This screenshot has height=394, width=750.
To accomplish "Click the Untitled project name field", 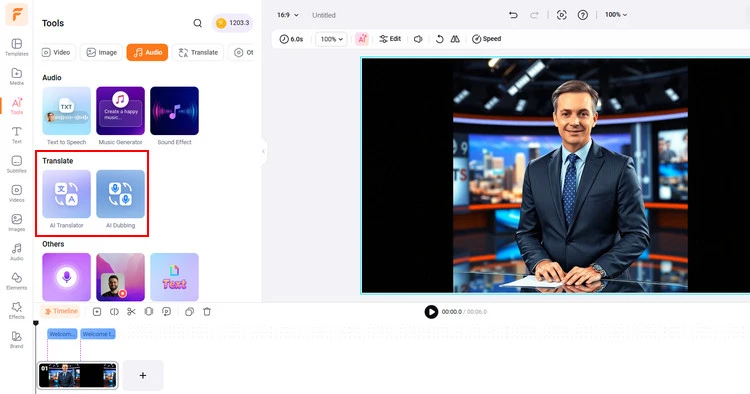I will coord(324,15).
